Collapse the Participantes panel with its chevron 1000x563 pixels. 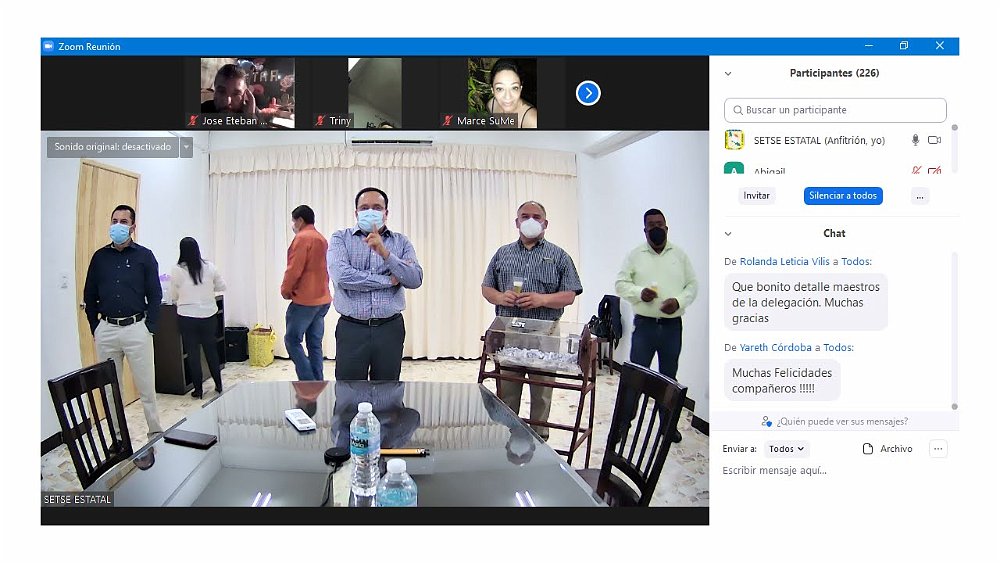coord(728,73)
